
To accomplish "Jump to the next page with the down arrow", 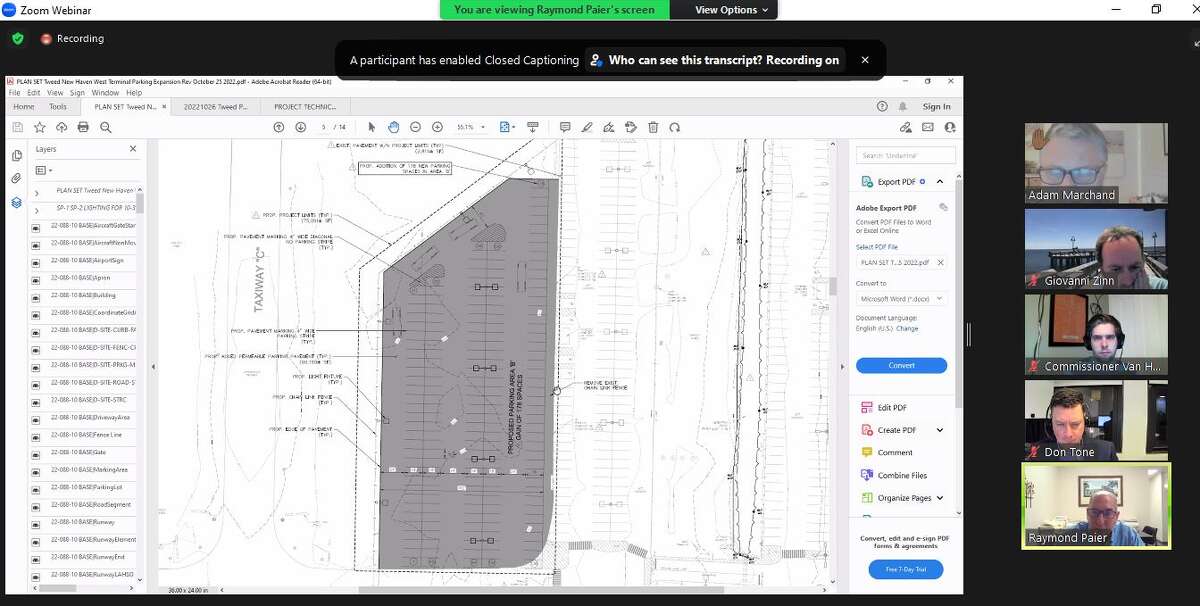I will (301, 127).
